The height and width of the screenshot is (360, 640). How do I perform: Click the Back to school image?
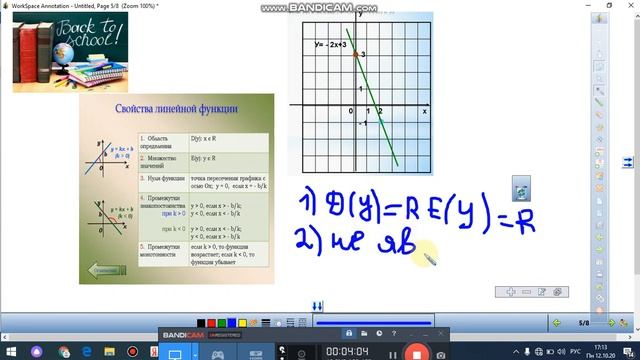(x=70, y=52)
